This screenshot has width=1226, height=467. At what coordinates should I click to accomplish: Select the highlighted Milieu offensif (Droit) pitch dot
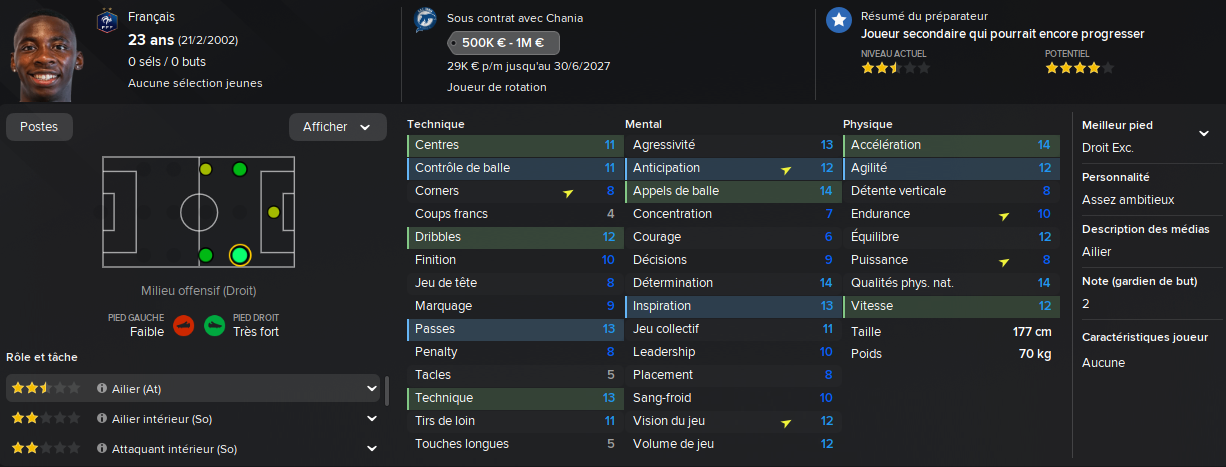(x=239, y=255)
